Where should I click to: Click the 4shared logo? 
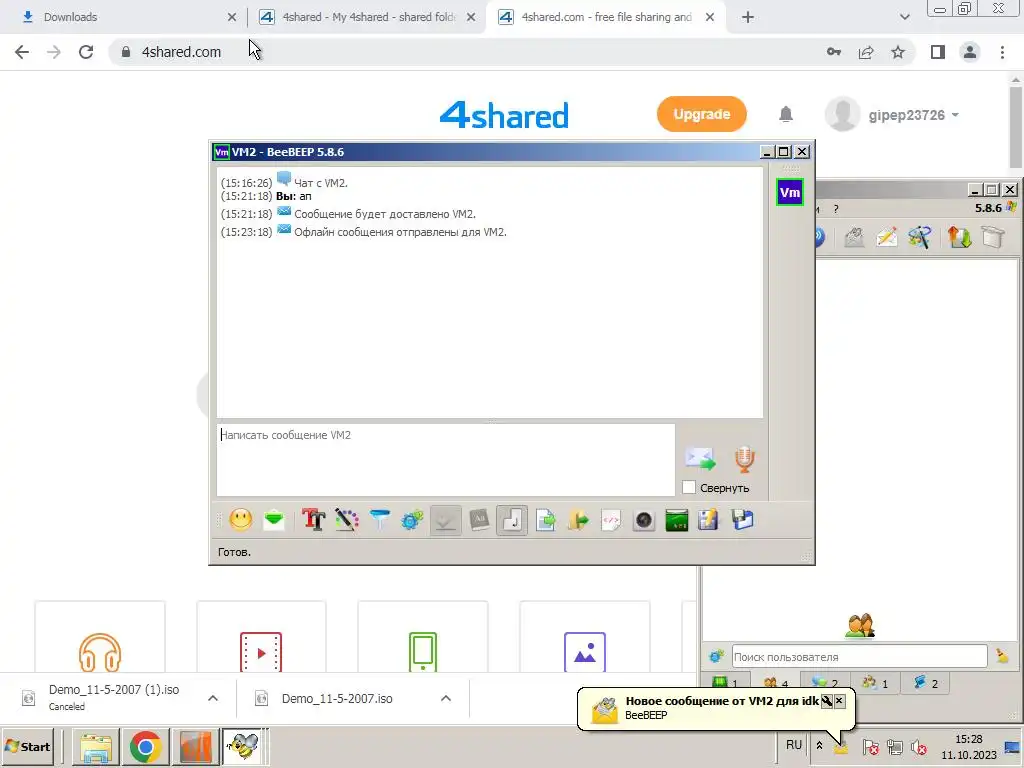pyautogui.click(x=504, y=115)
